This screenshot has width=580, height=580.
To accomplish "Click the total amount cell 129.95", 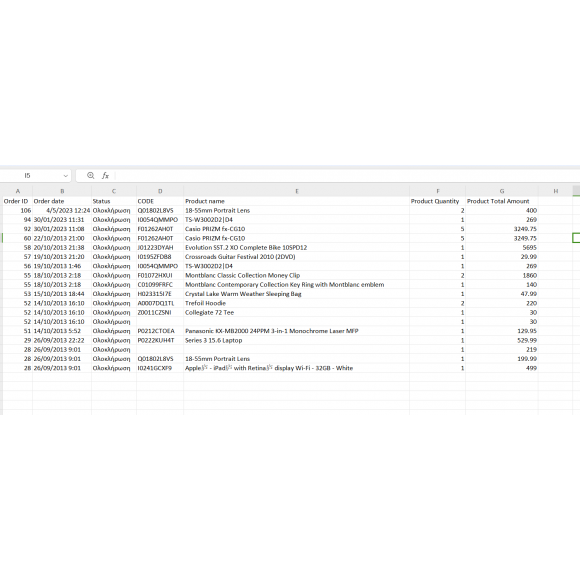I will click(x=502, y=331).
